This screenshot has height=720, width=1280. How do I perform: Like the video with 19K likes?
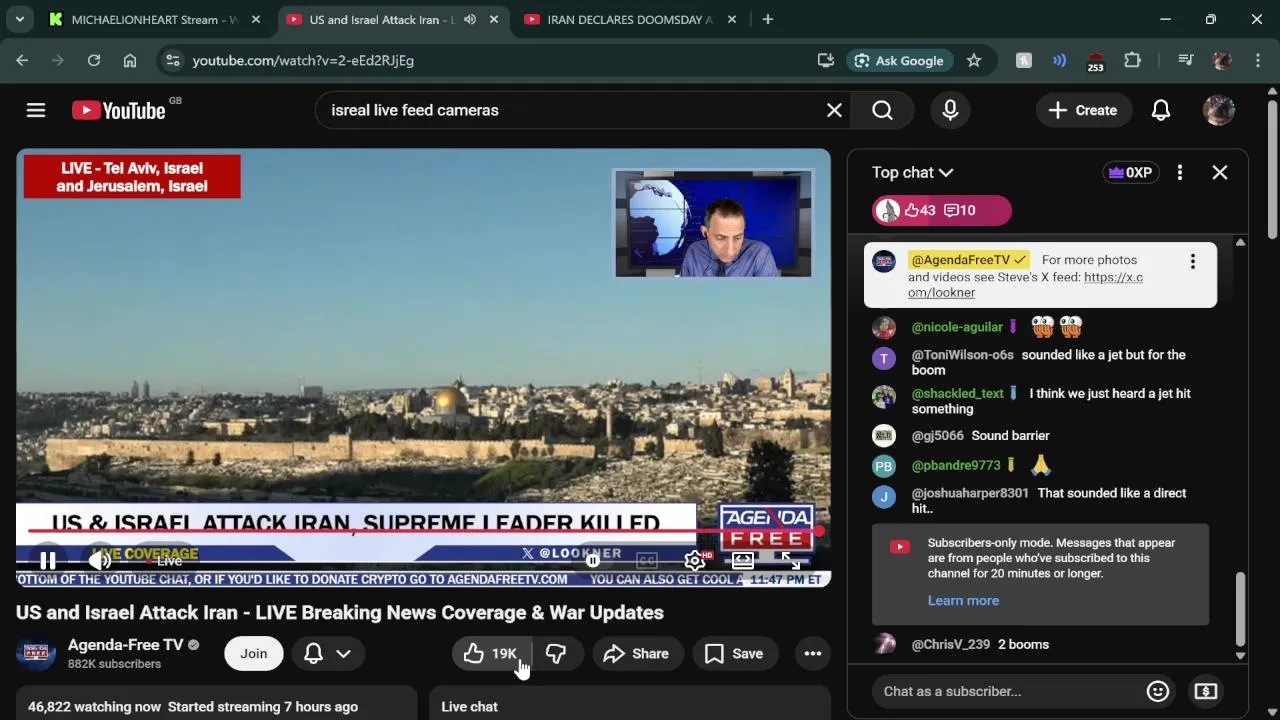coord(490,654)
